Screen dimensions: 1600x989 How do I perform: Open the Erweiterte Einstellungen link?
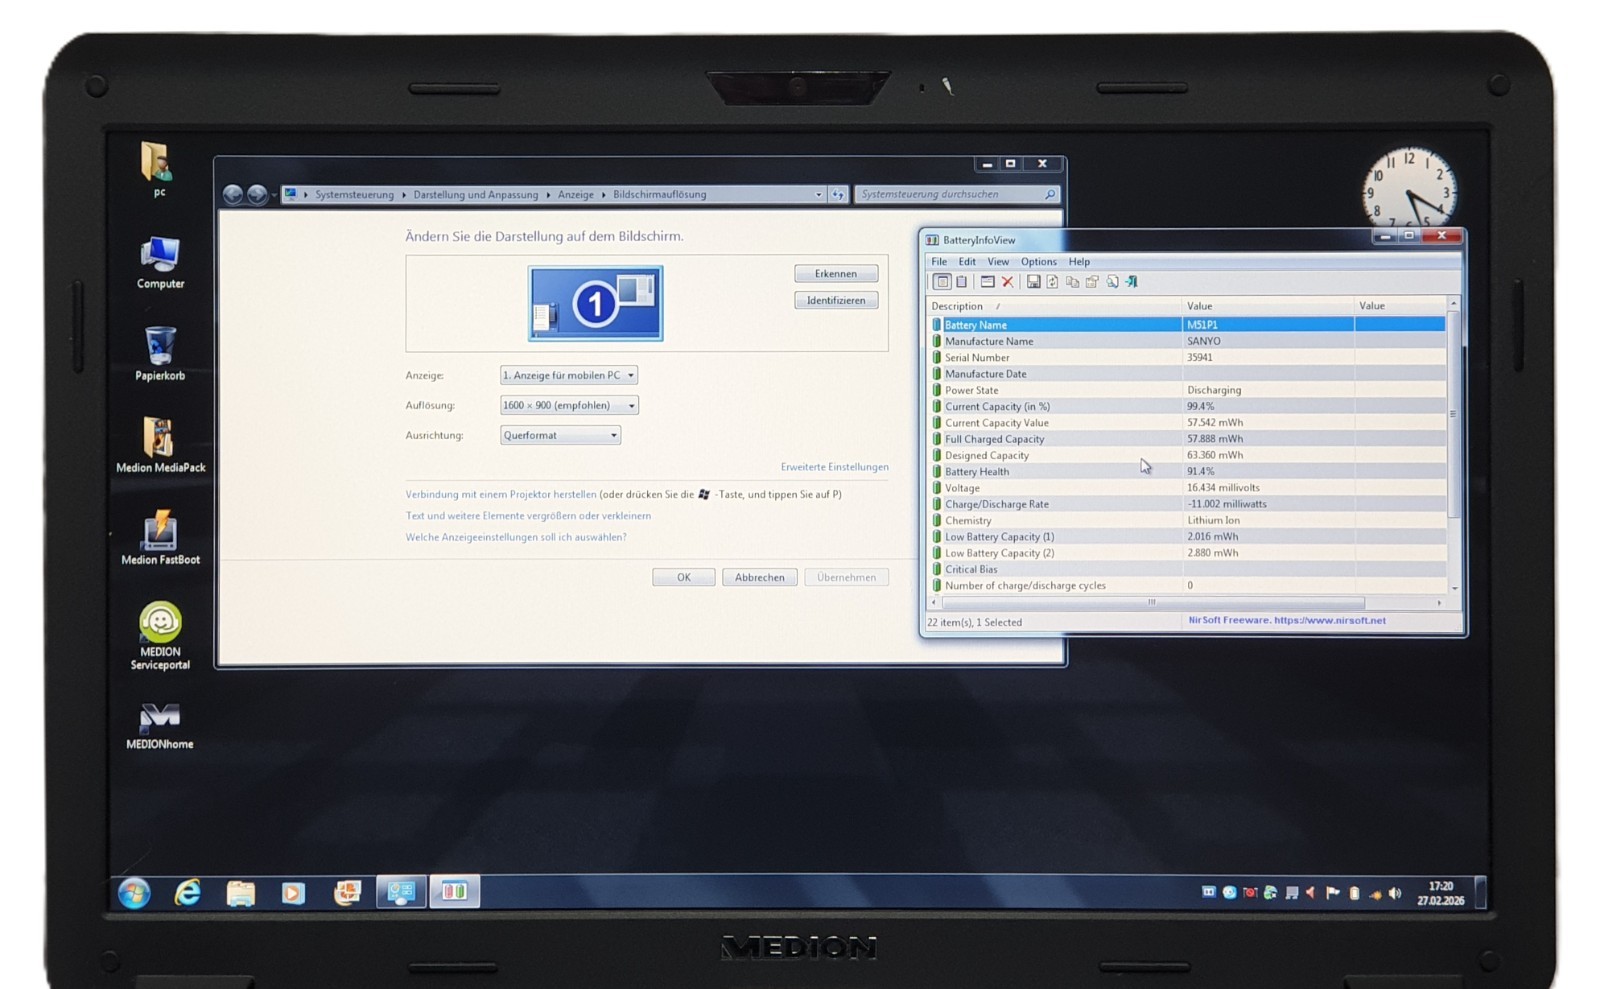click(x=834, y=467)
